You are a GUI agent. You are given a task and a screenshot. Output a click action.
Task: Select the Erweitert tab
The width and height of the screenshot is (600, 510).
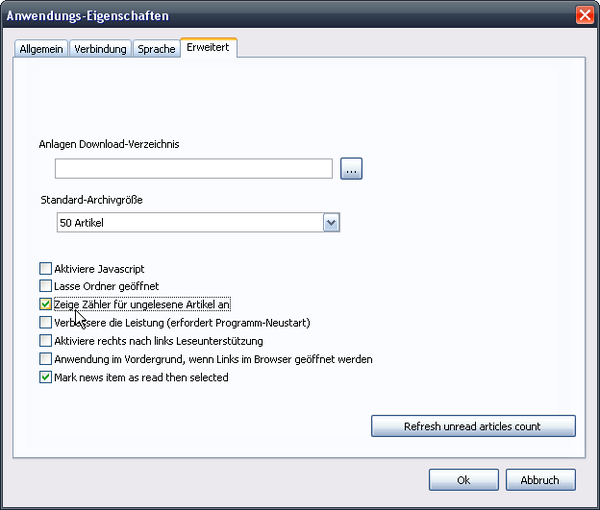208,47
